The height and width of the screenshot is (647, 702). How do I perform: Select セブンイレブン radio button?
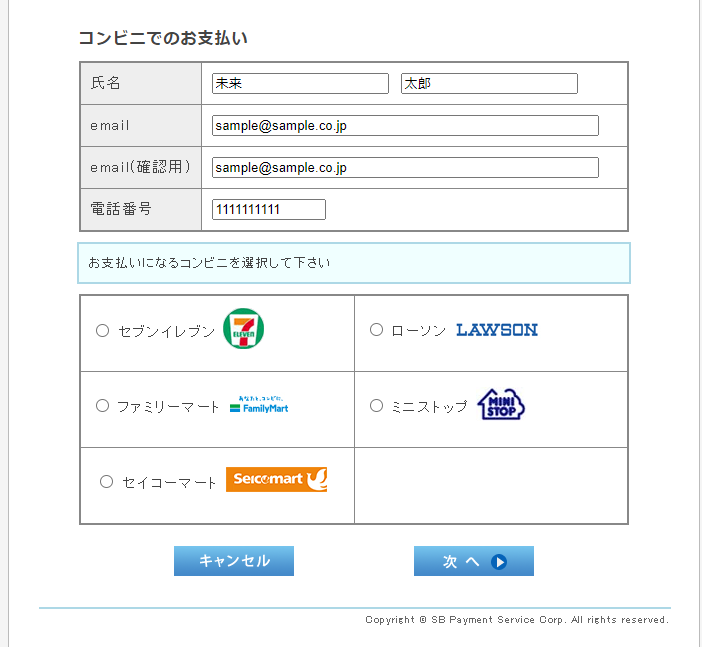pos(102,330)
